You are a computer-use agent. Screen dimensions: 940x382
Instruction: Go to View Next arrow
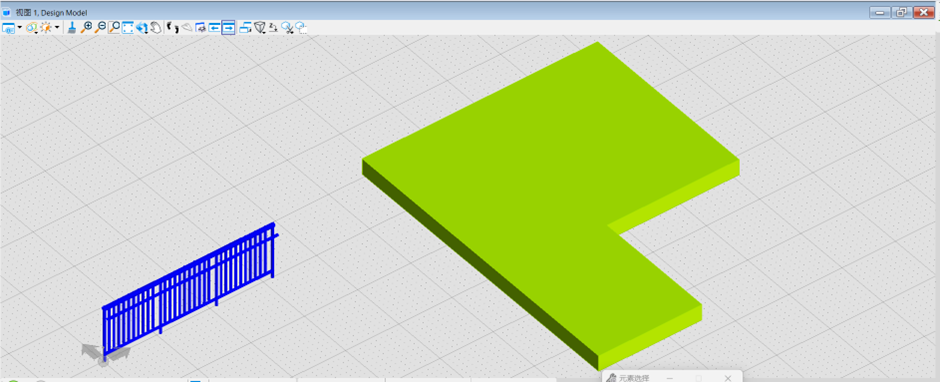[228, 28]
